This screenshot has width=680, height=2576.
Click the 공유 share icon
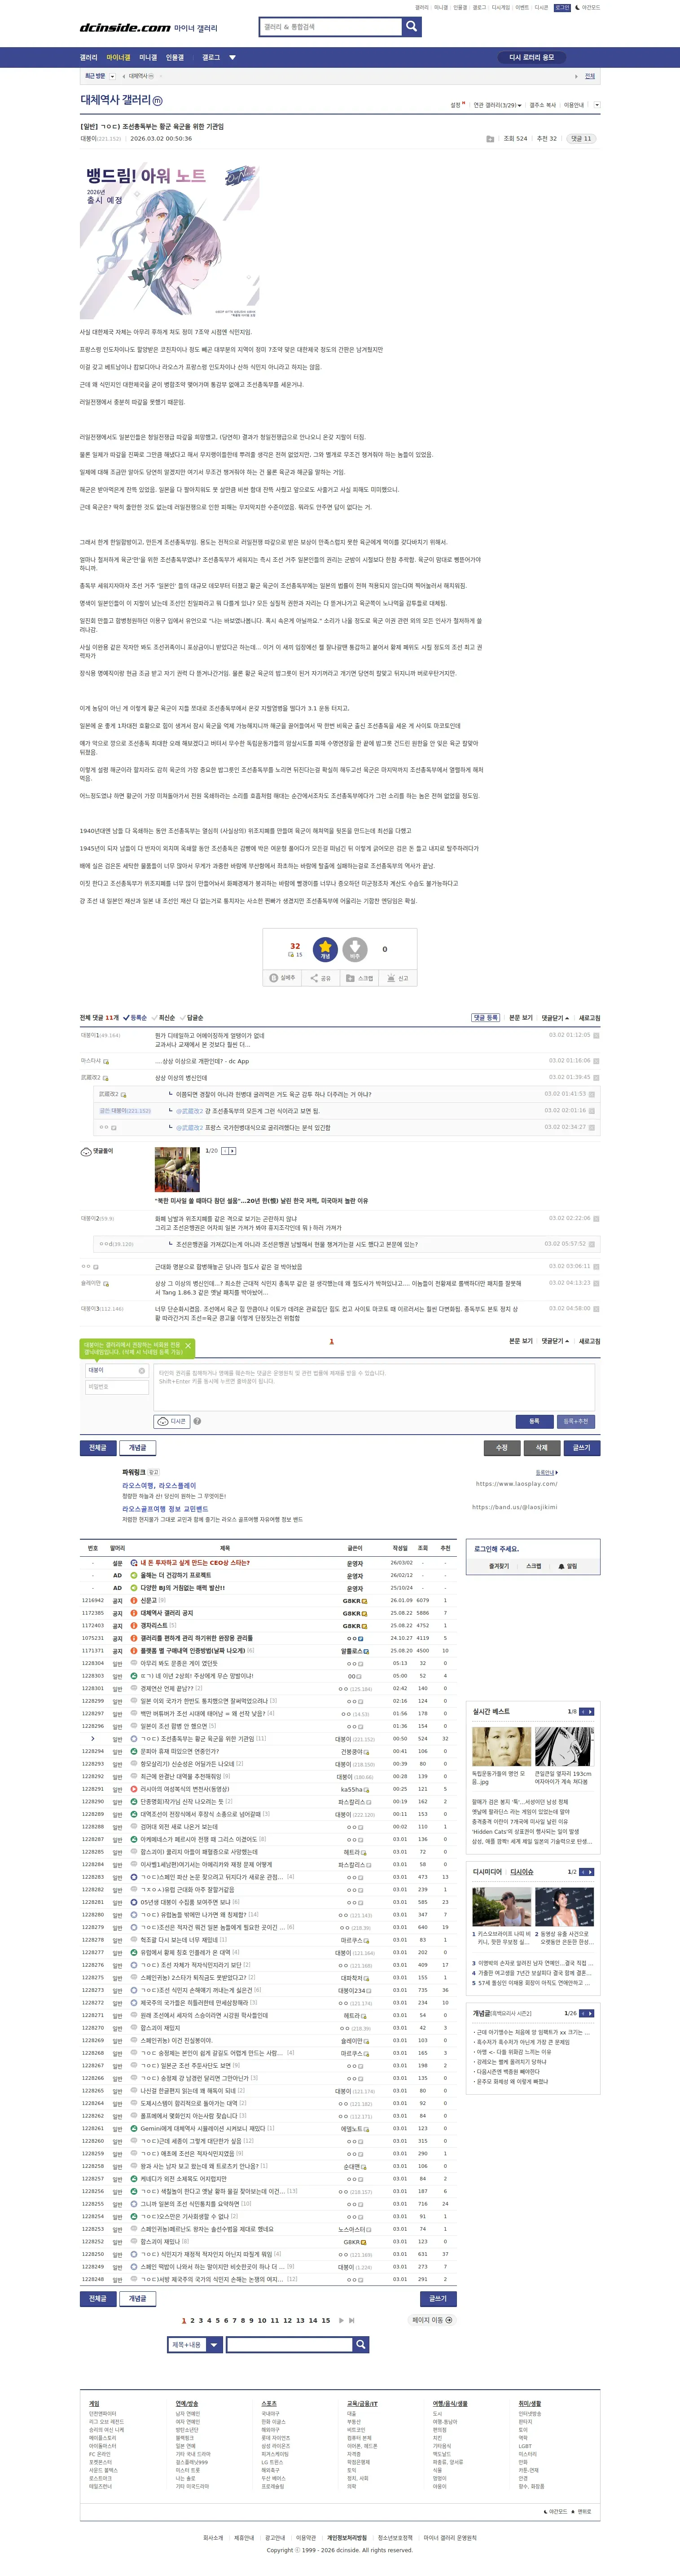pyautogui.click(x=314, y=978)
